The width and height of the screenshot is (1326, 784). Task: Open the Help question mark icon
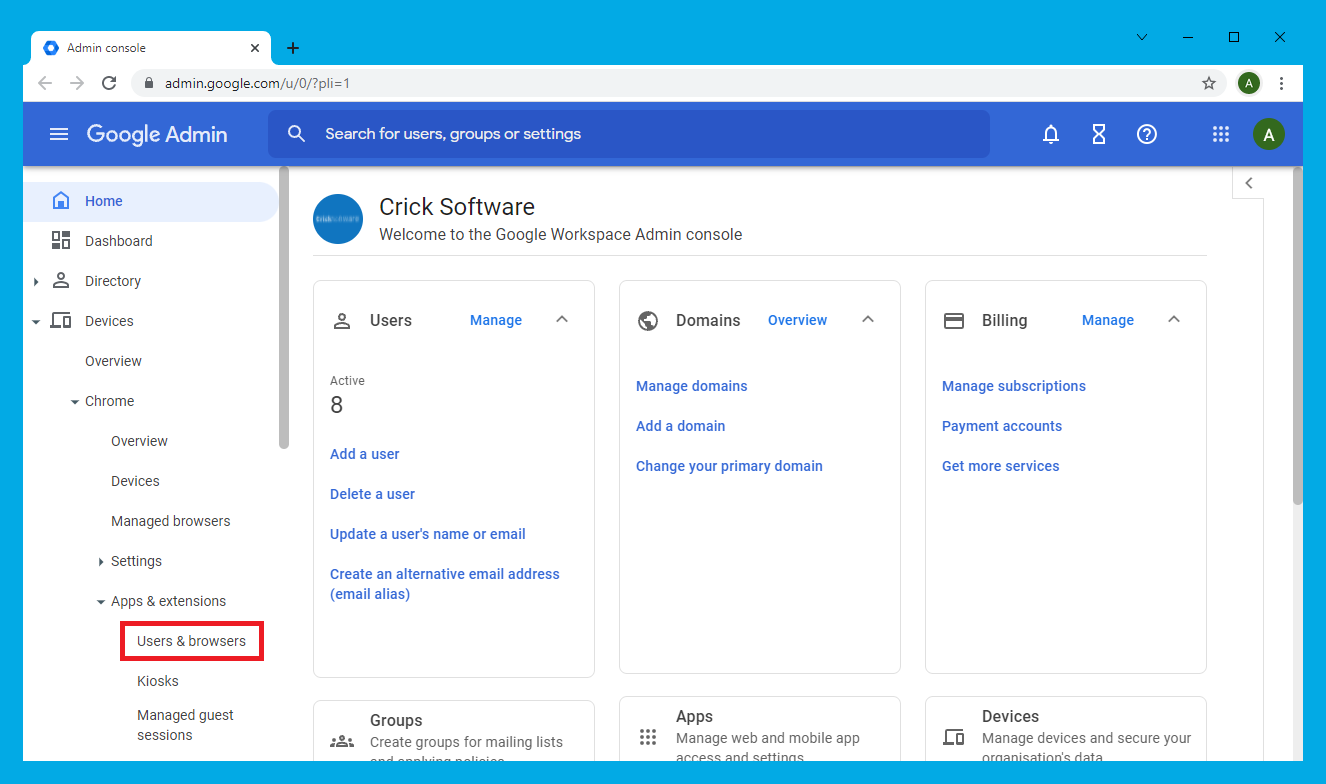click(x=1147, y=134)
